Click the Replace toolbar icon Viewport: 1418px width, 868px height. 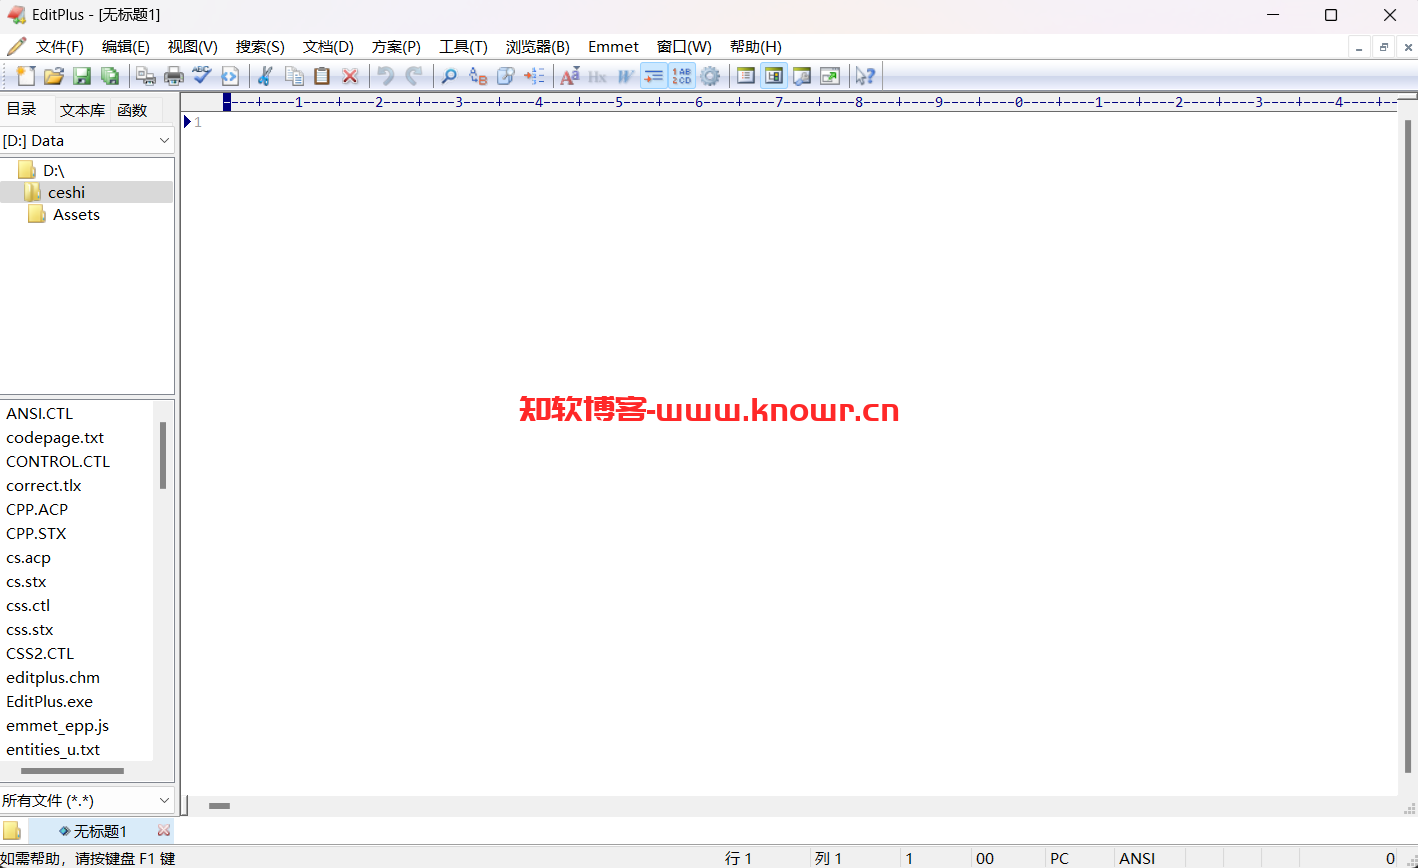pyautogui.click(x=478, y=76)
